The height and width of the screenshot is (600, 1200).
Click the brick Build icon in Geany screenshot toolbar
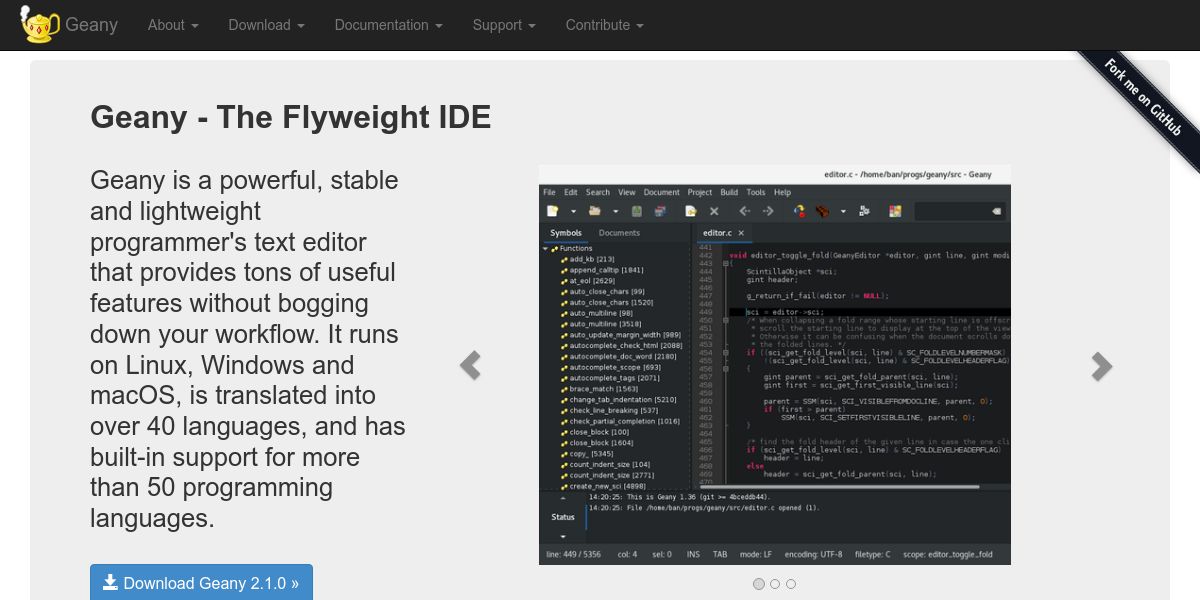pos(822,211)
